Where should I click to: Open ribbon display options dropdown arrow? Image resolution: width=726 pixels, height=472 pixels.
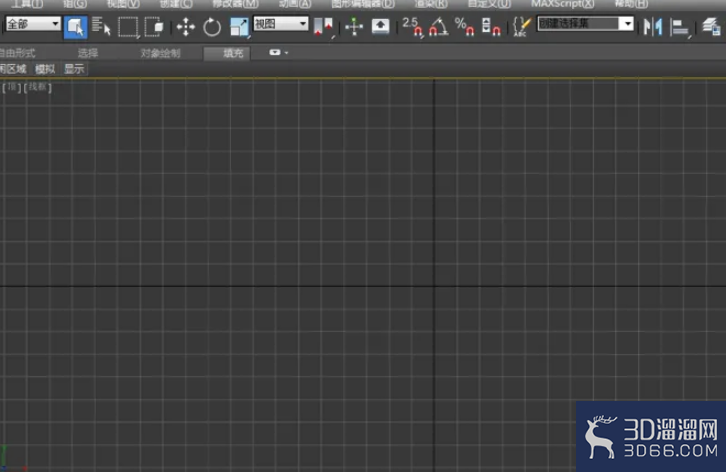tap(286, 53)
